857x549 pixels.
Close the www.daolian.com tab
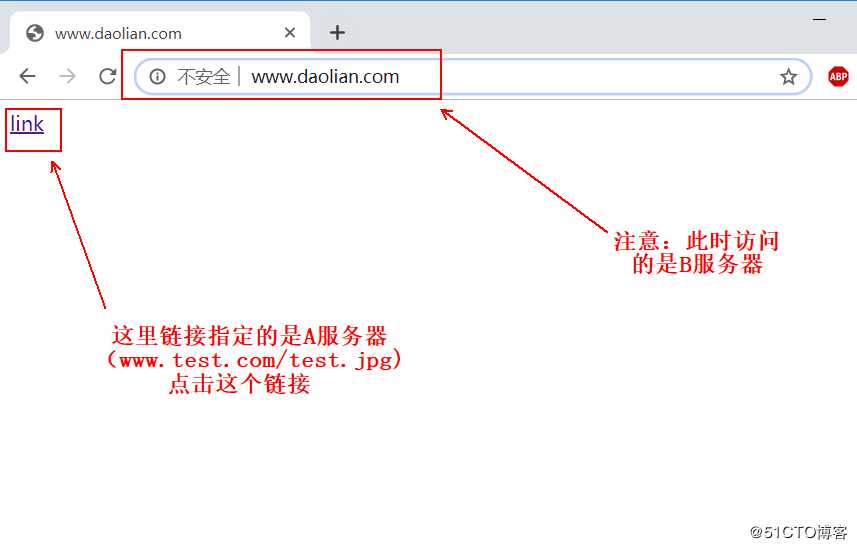click(290, 33)
